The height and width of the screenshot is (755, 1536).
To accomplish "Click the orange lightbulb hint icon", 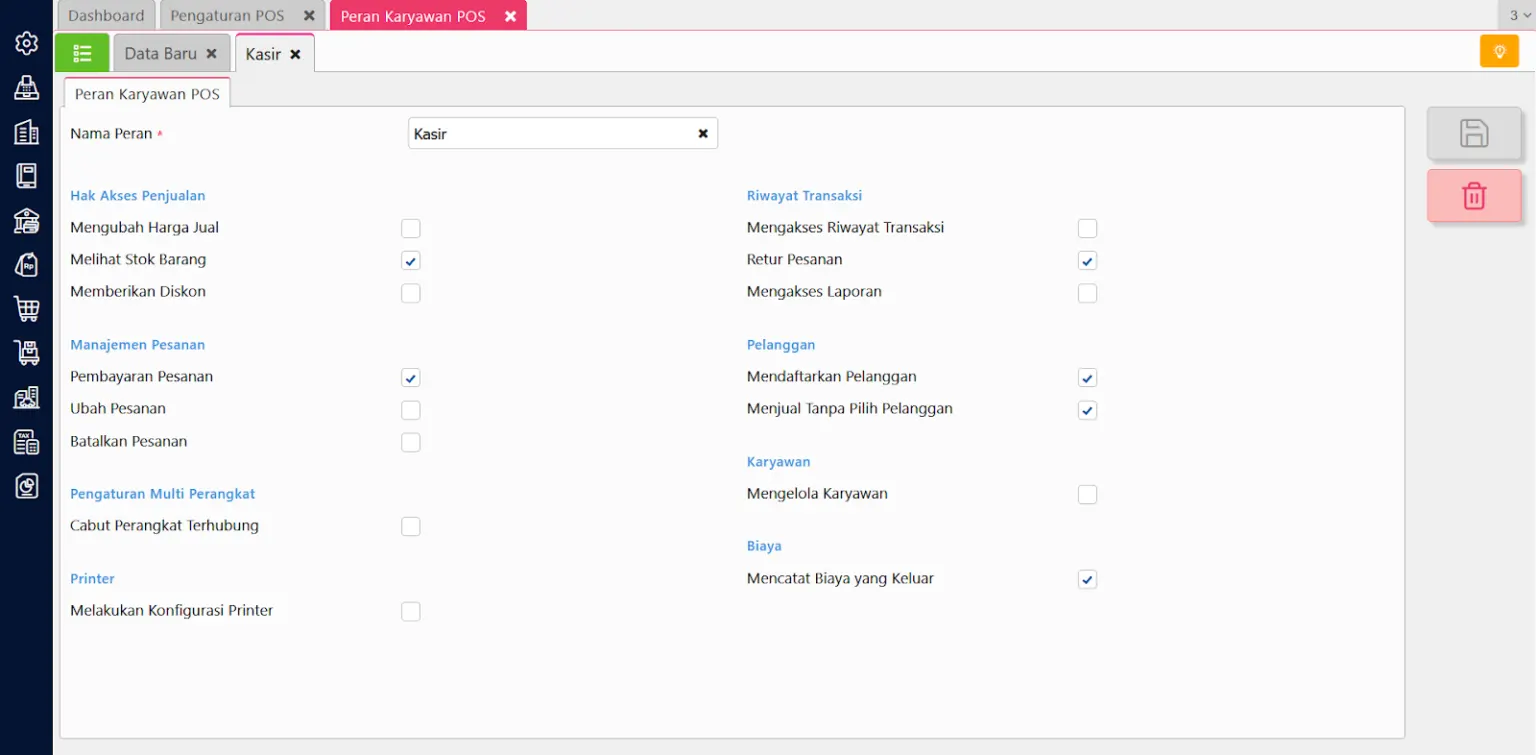I will [x=1499, y=51].
